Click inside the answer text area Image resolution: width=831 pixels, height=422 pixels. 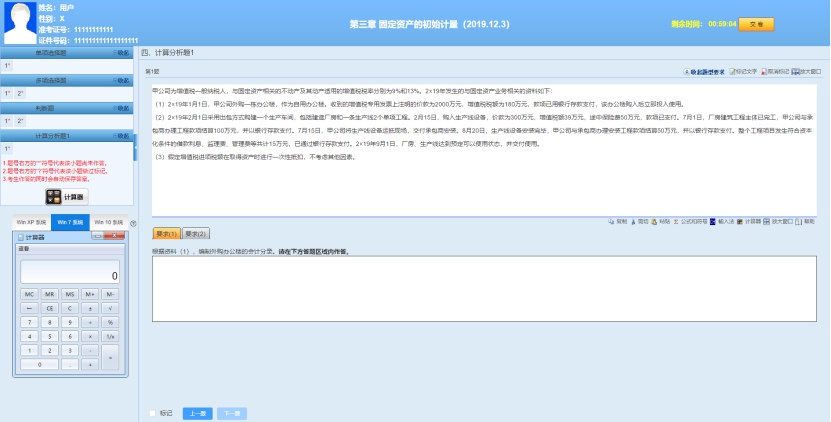(484, 288)
